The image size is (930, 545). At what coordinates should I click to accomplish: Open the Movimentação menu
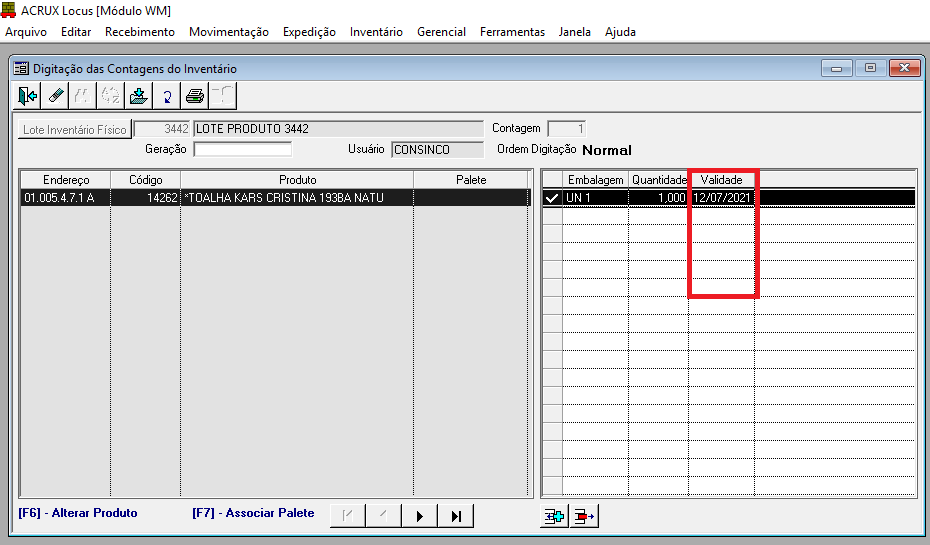[228, 32]
